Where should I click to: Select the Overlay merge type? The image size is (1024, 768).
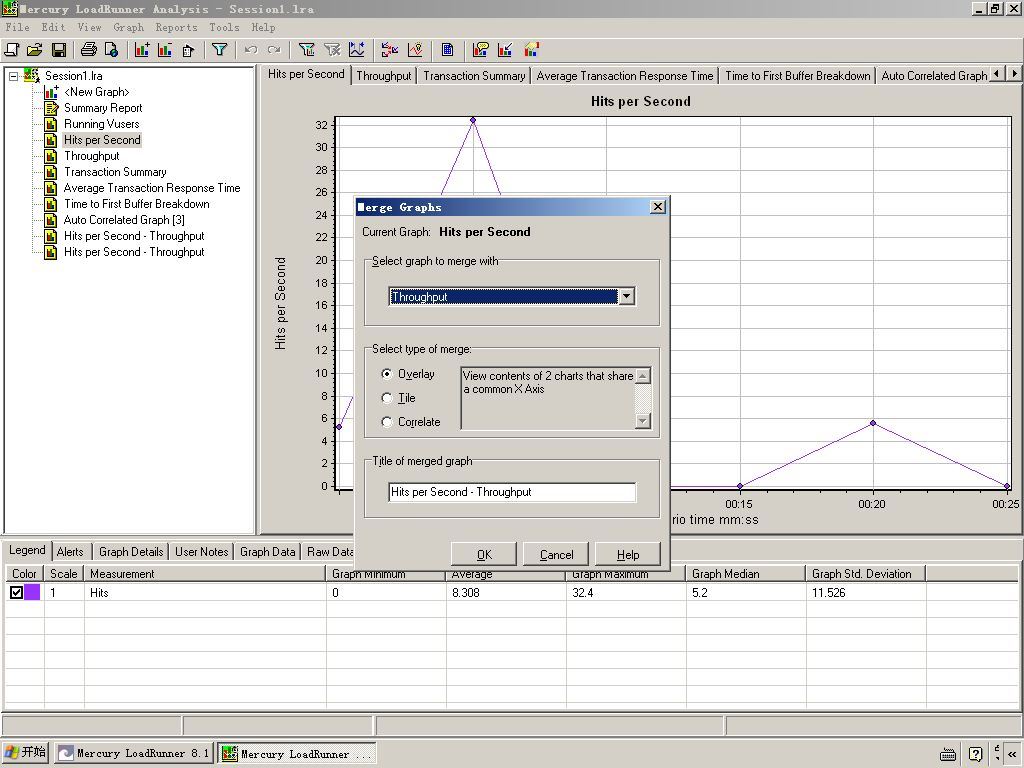387,374
